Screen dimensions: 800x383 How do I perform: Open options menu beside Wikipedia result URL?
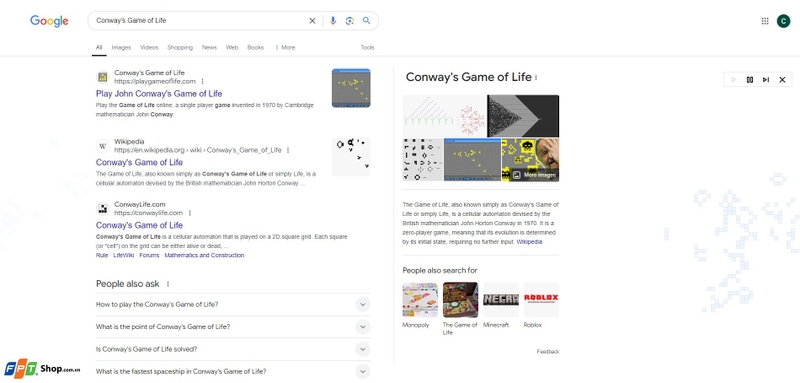tap(288, 150)
